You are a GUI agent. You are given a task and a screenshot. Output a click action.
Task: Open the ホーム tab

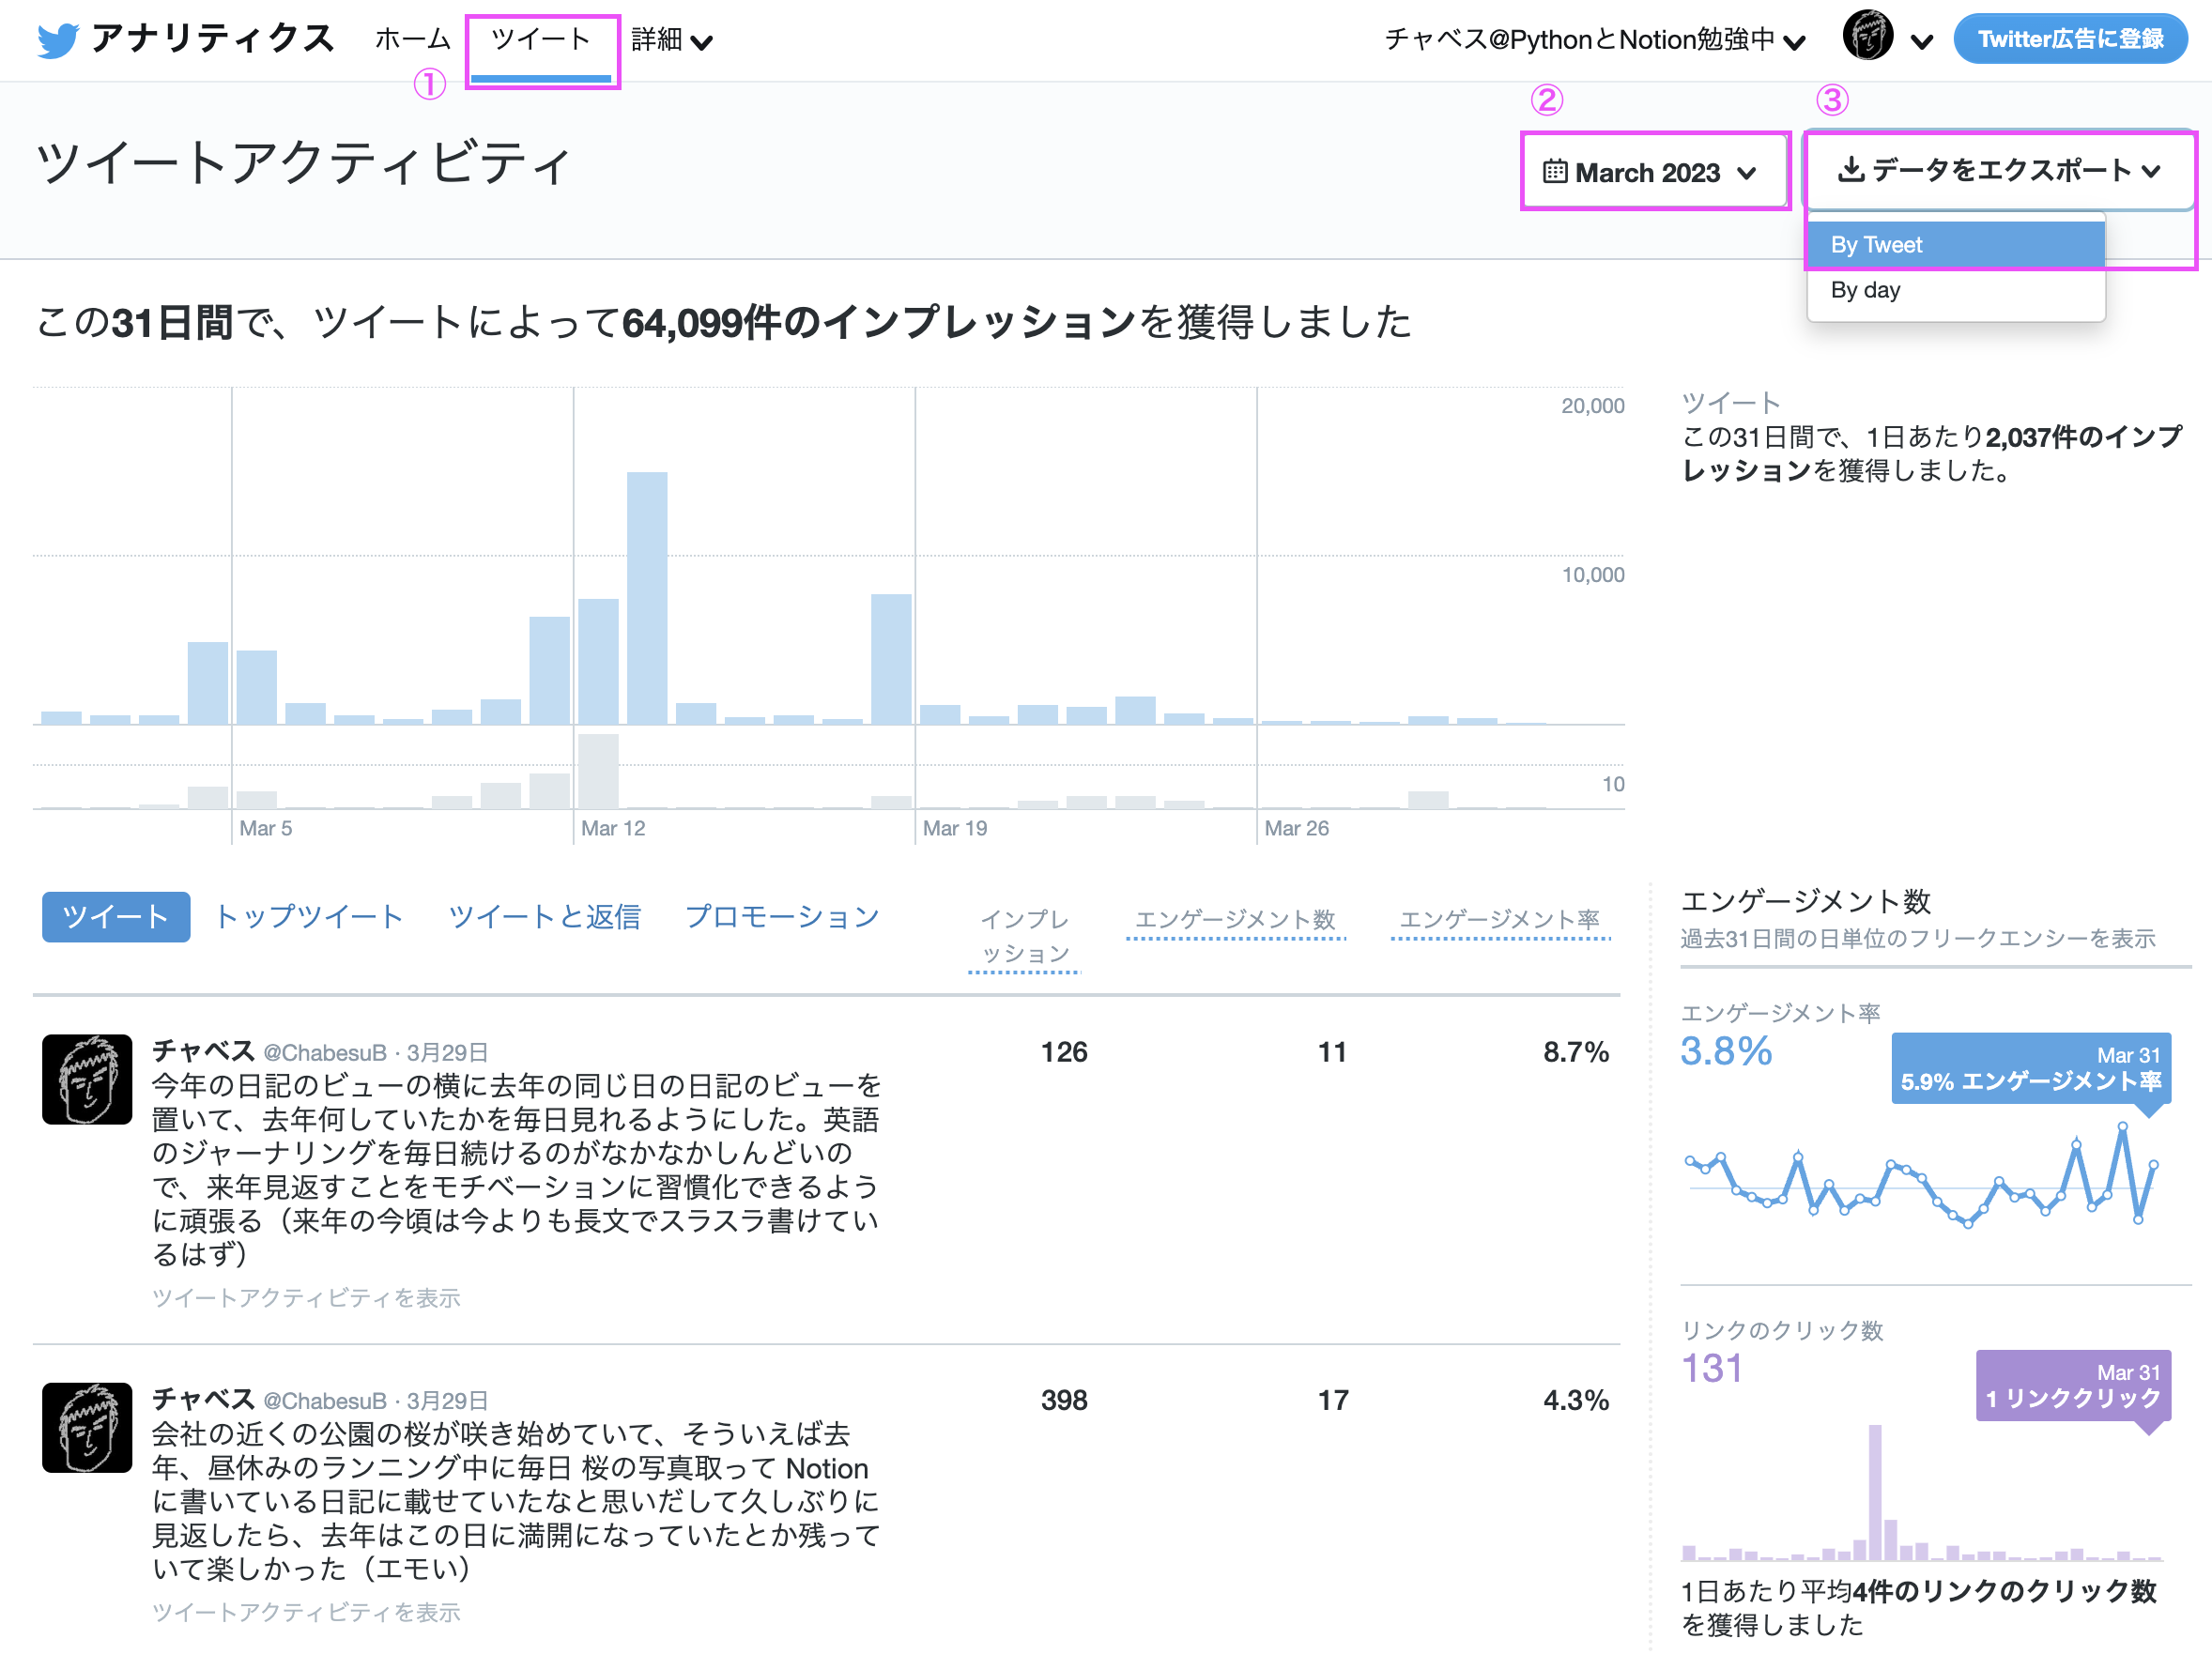coord(413,39)
